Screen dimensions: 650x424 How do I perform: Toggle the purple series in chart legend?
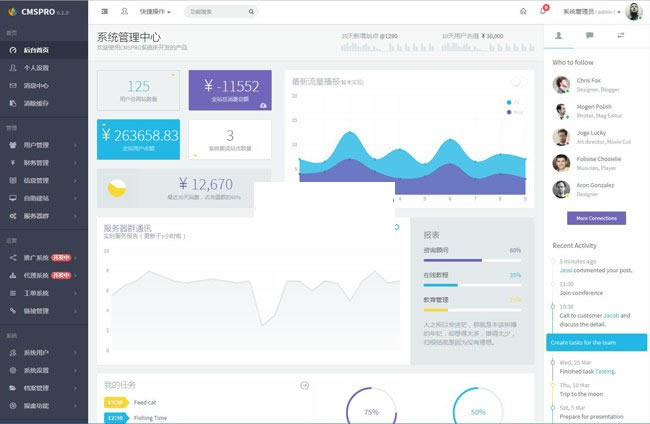coord(514,112)
